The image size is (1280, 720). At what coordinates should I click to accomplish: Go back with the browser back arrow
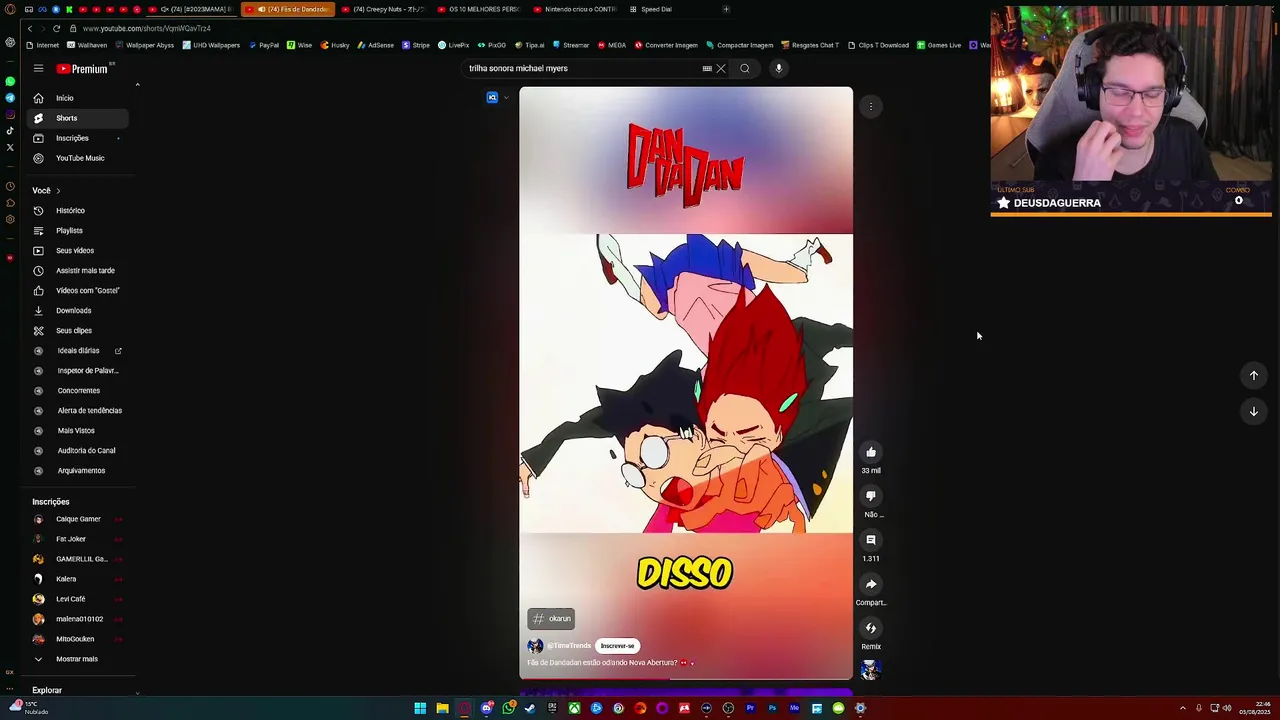tap(30, 28)
